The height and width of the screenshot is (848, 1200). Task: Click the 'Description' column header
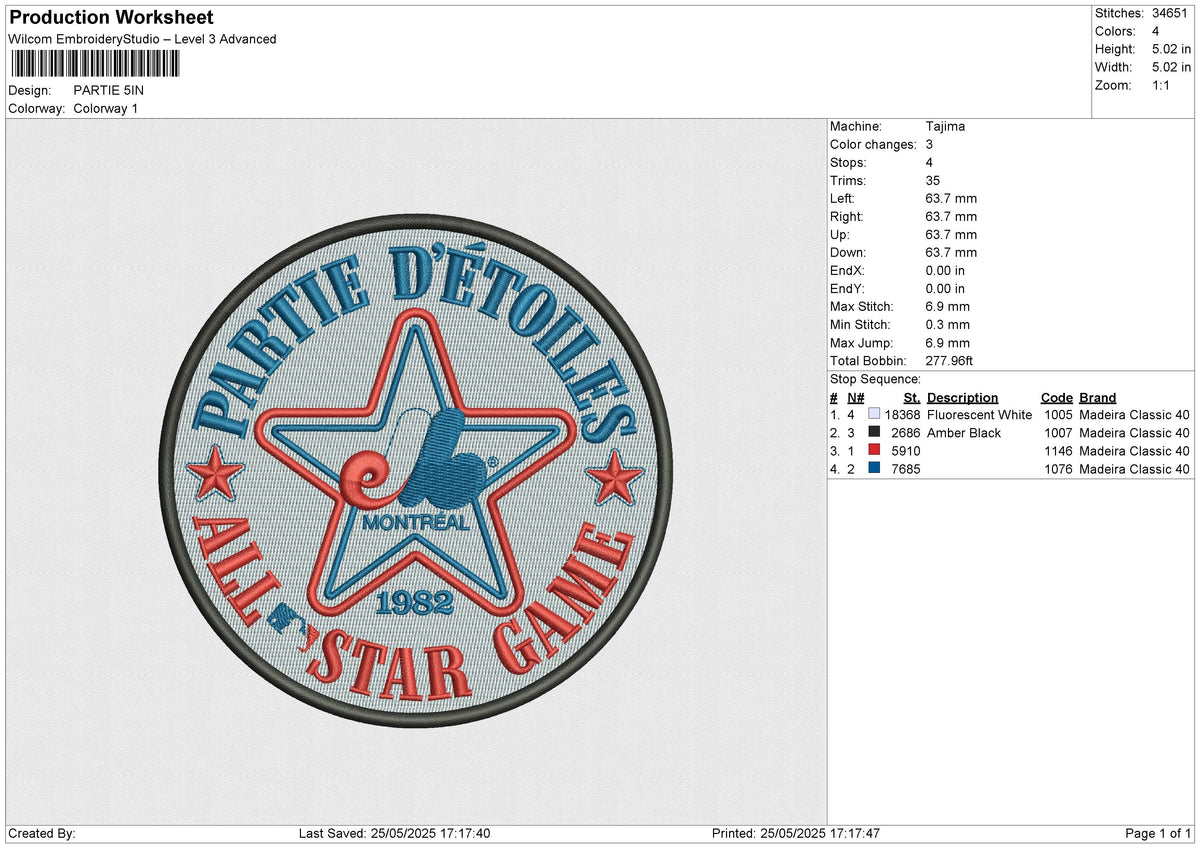(962, 398)
